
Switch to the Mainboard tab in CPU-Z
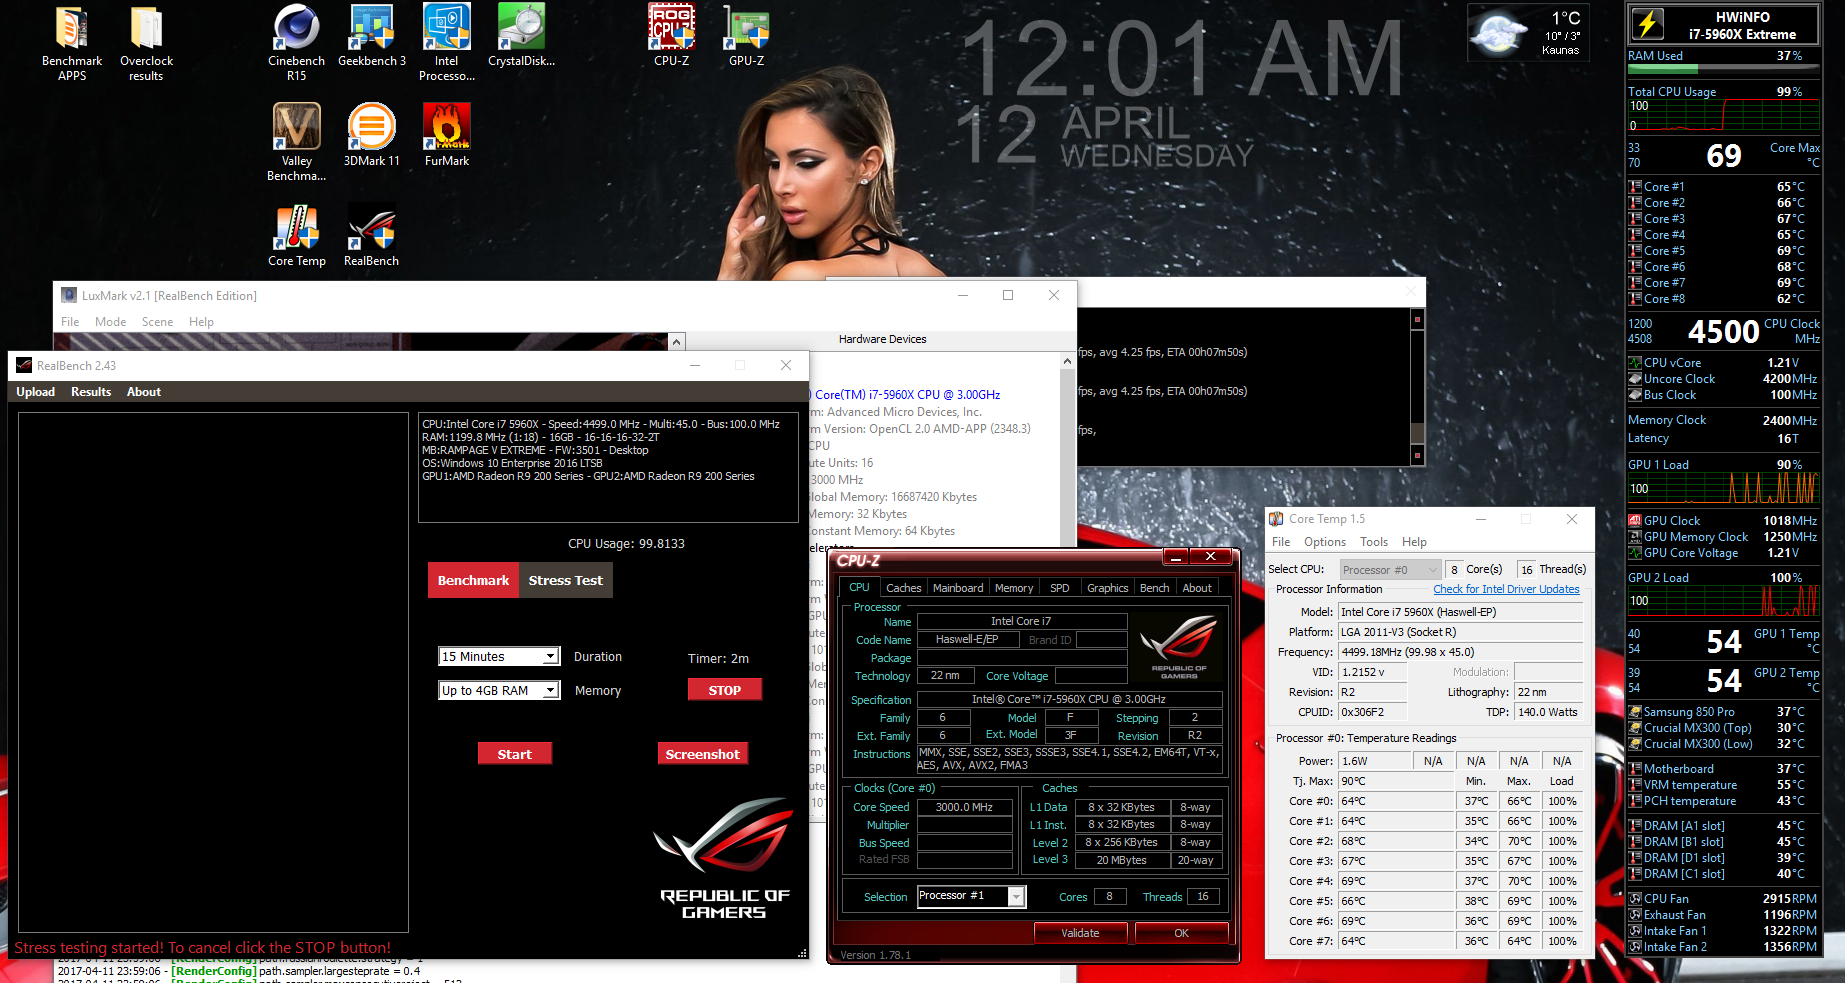(958, 588)
